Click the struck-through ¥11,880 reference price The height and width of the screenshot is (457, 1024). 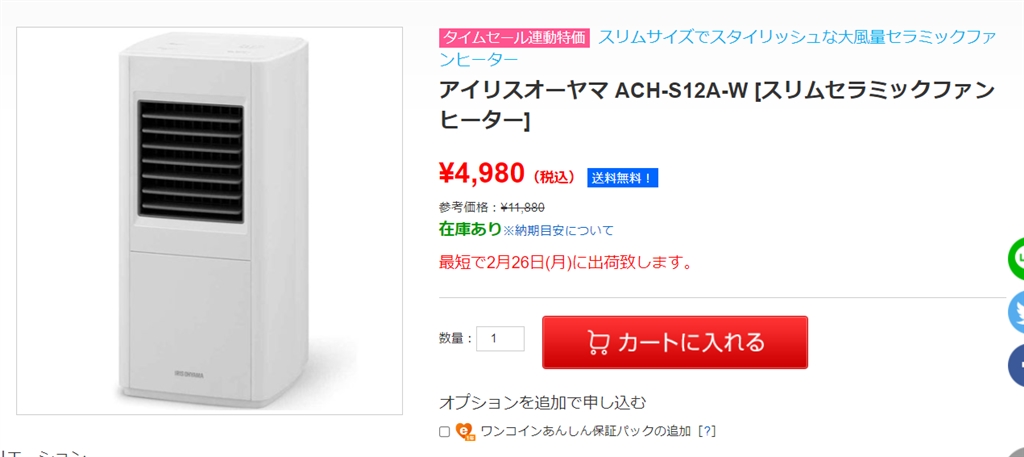click(522, 207)
